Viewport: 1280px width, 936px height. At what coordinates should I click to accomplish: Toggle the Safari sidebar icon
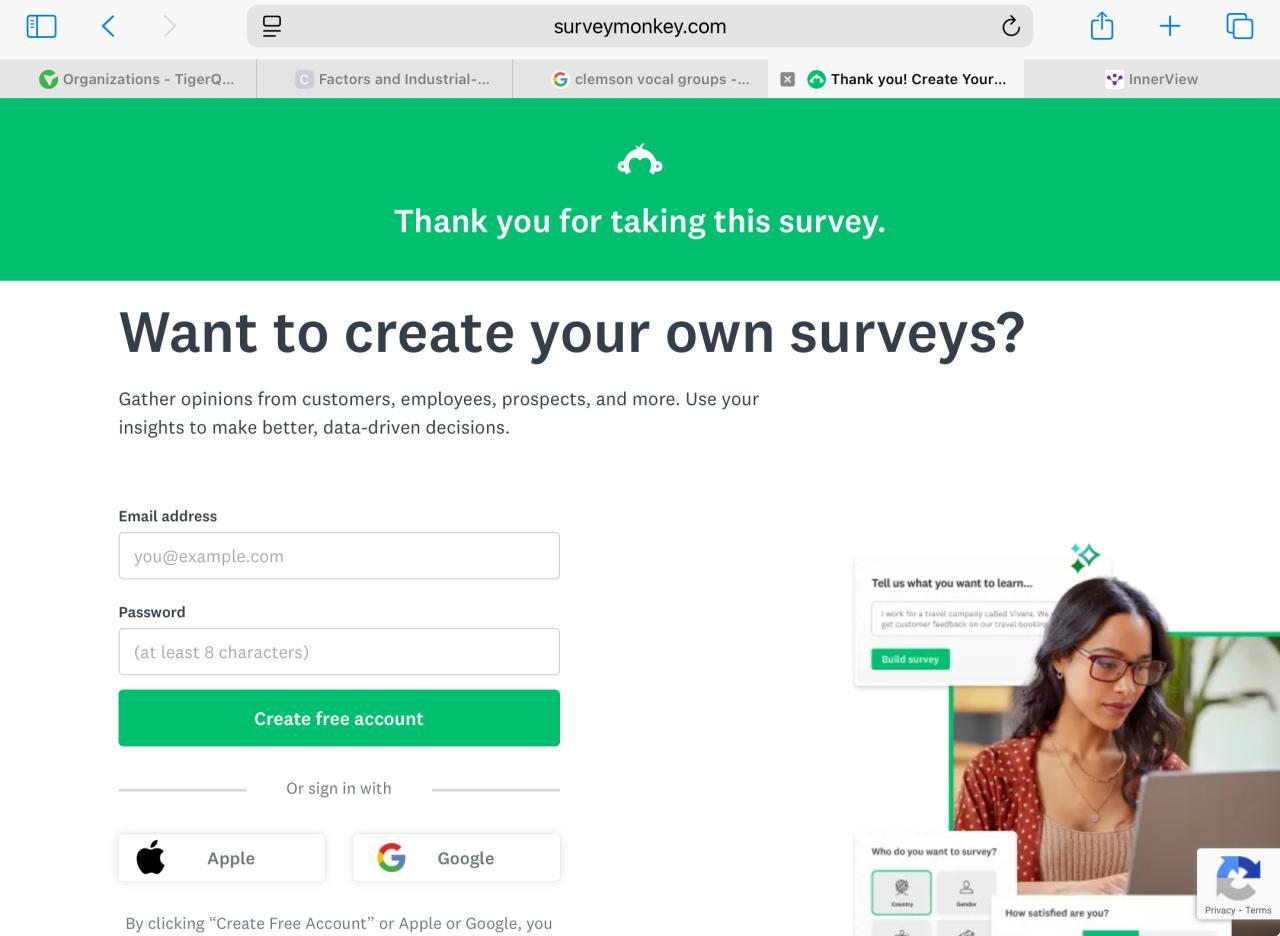41,27
